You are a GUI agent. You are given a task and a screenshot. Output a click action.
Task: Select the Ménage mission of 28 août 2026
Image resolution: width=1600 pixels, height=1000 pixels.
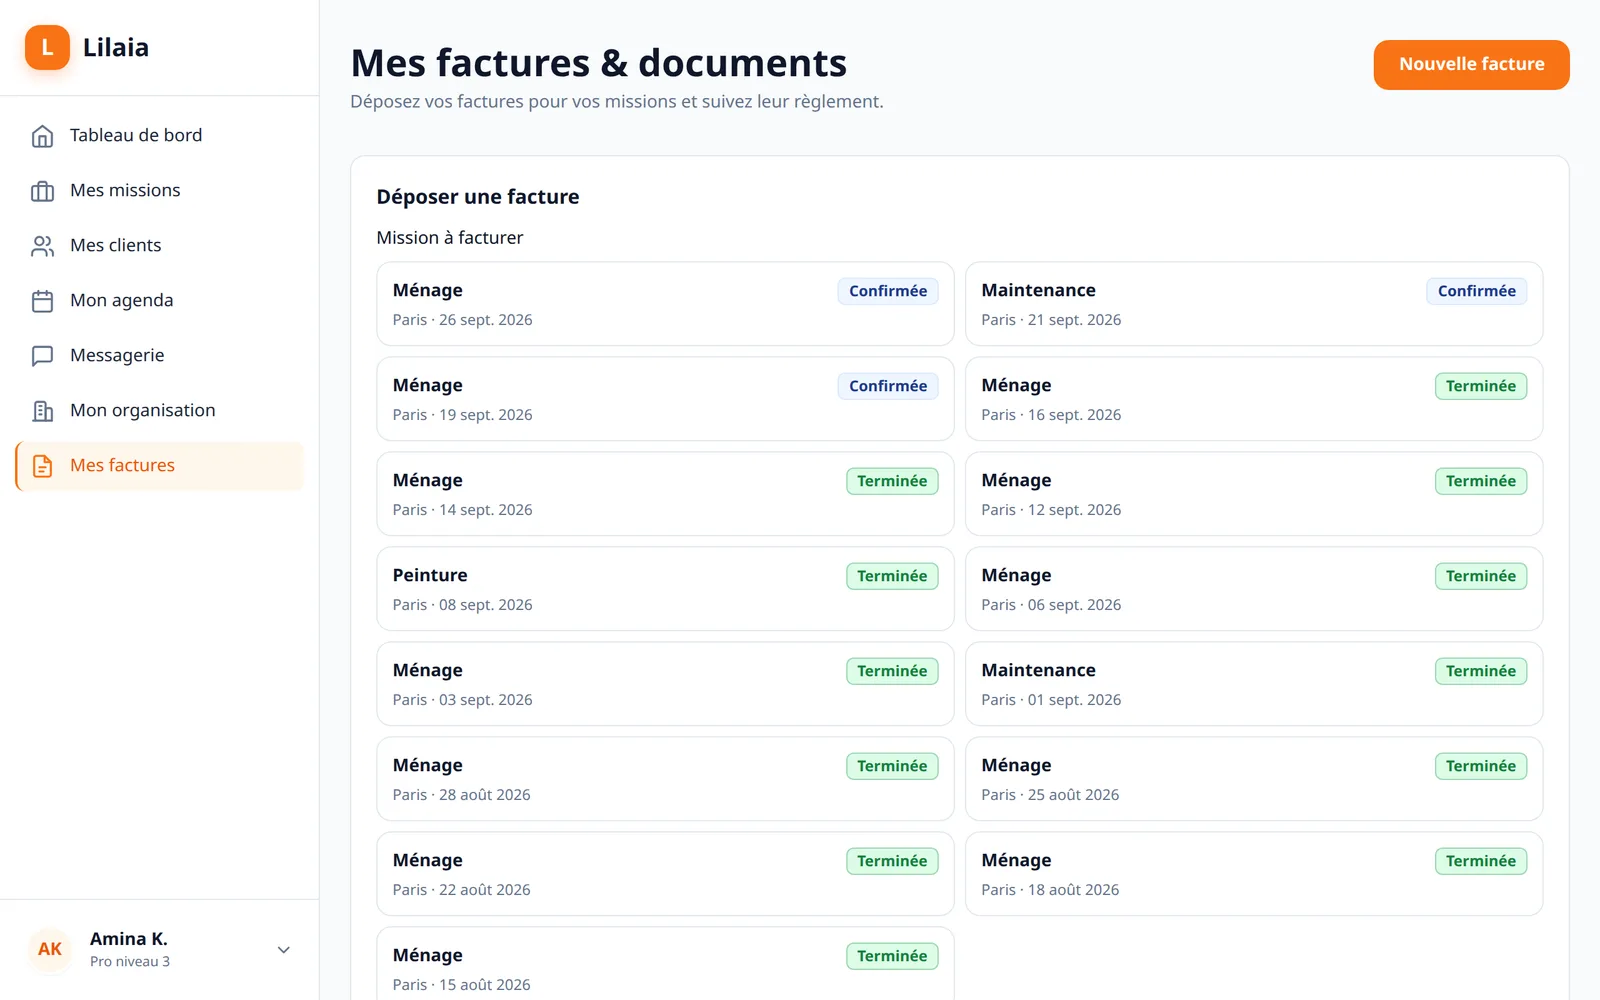pos(665,779)
